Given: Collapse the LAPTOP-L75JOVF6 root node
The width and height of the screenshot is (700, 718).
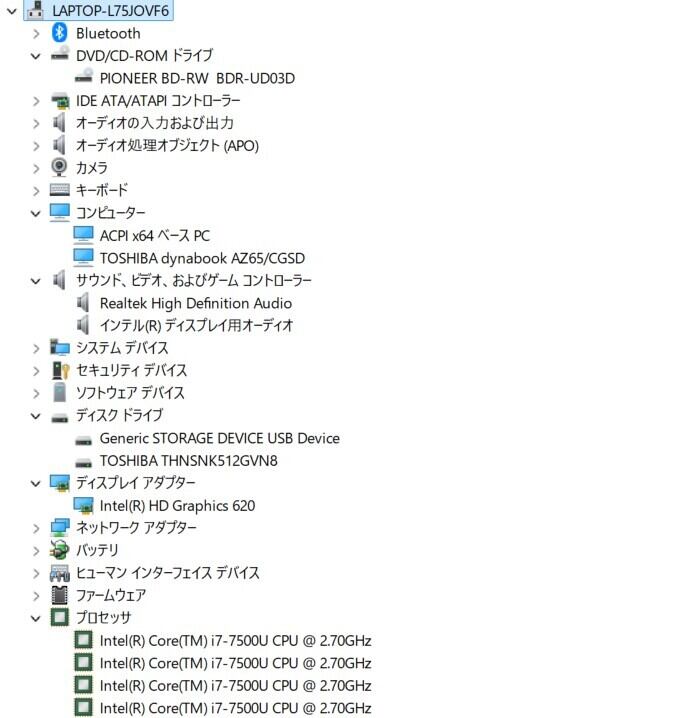Looking at the screenshot, I should tap(12, 11).
